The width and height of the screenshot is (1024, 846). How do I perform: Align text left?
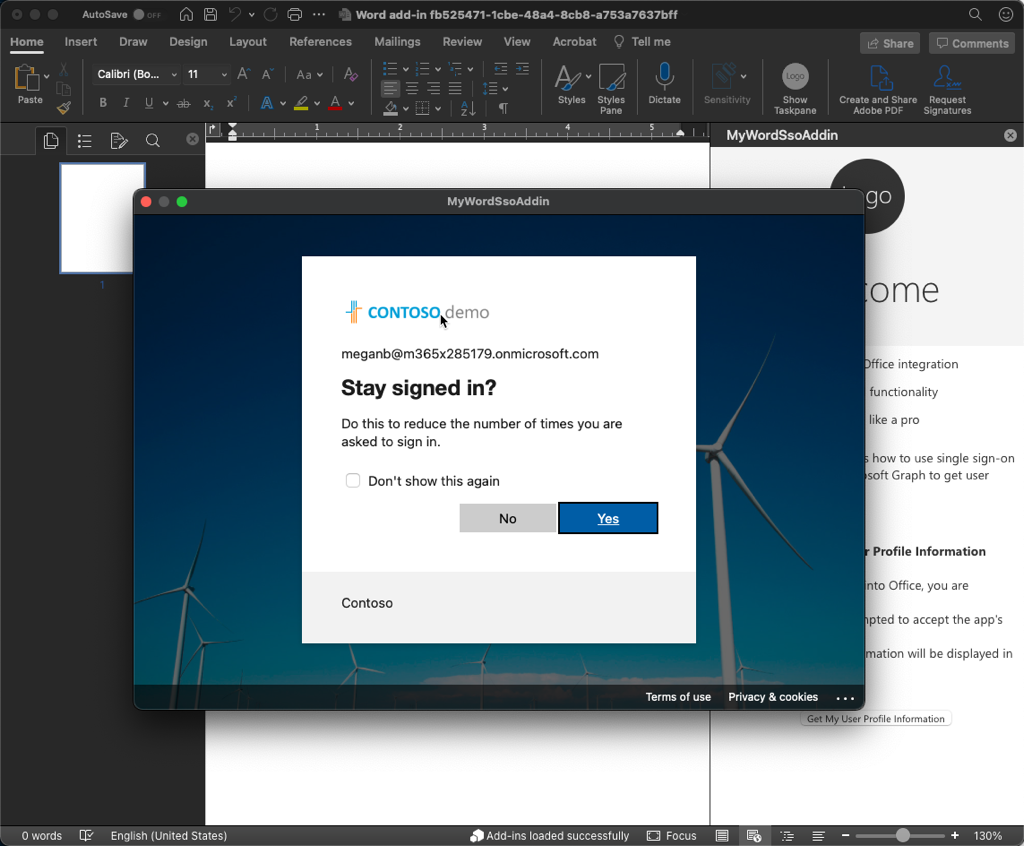[390, 88]
